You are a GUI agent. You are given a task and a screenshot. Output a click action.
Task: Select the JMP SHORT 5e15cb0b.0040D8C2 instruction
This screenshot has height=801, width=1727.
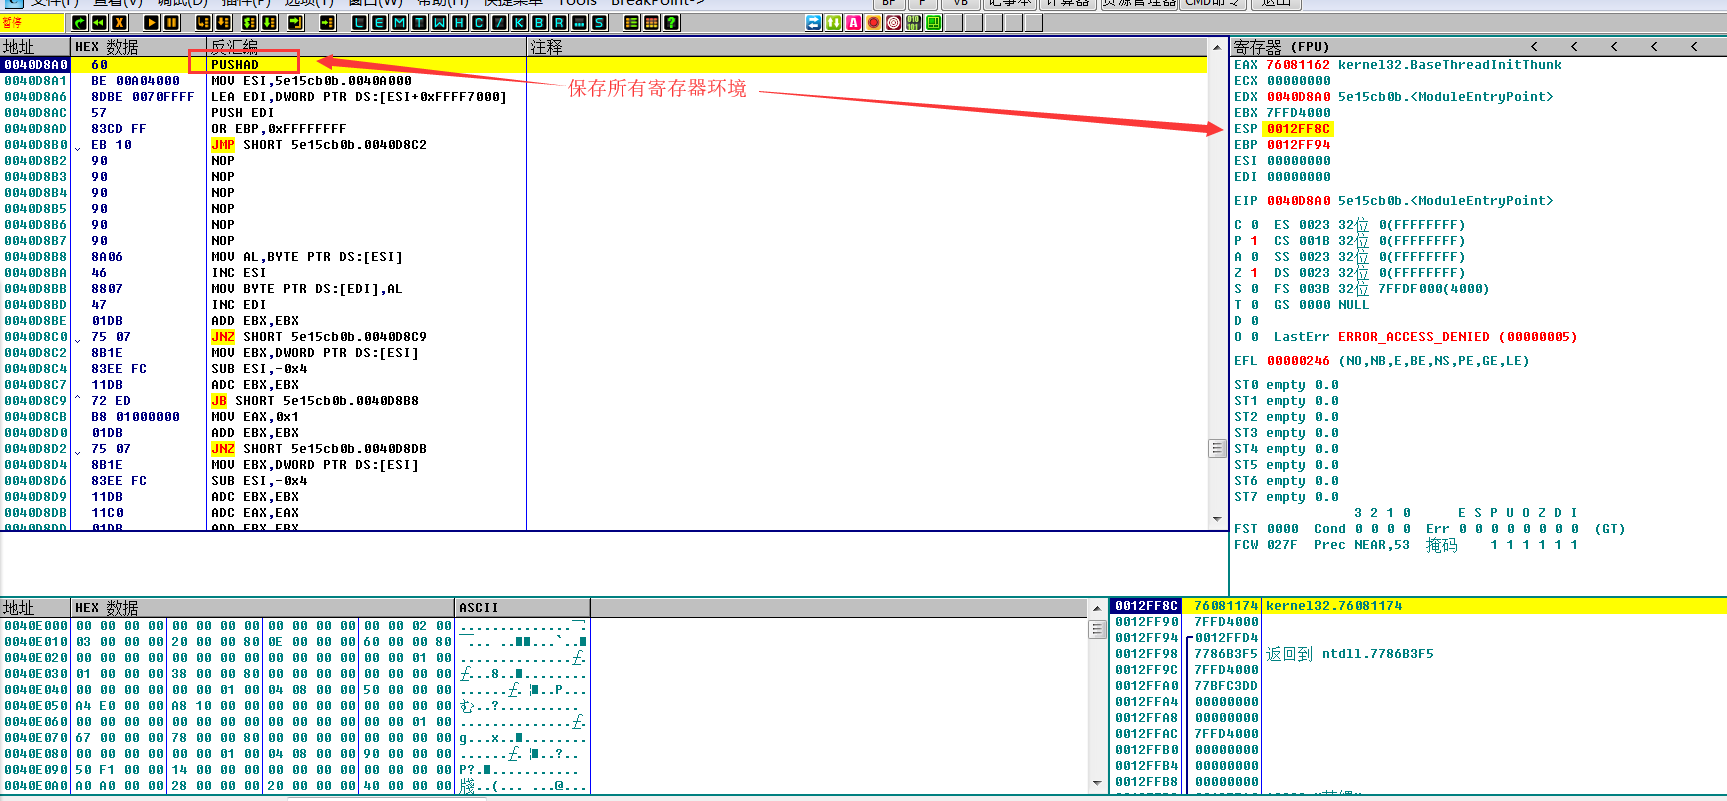pyautogui.click(x=319, y=145)
